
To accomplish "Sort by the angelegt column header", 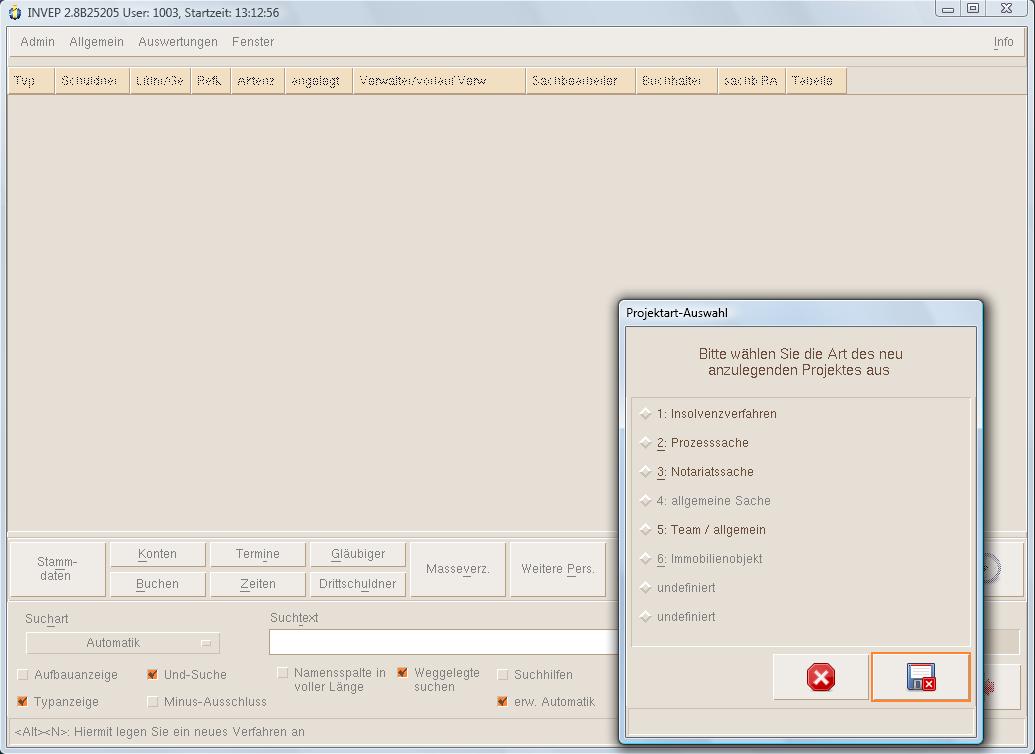I will tap(319, 81).
